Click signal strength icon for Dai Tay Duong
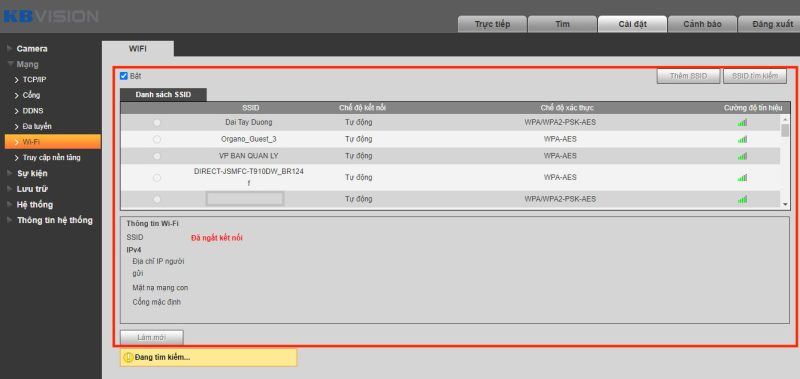 point(742,122)
